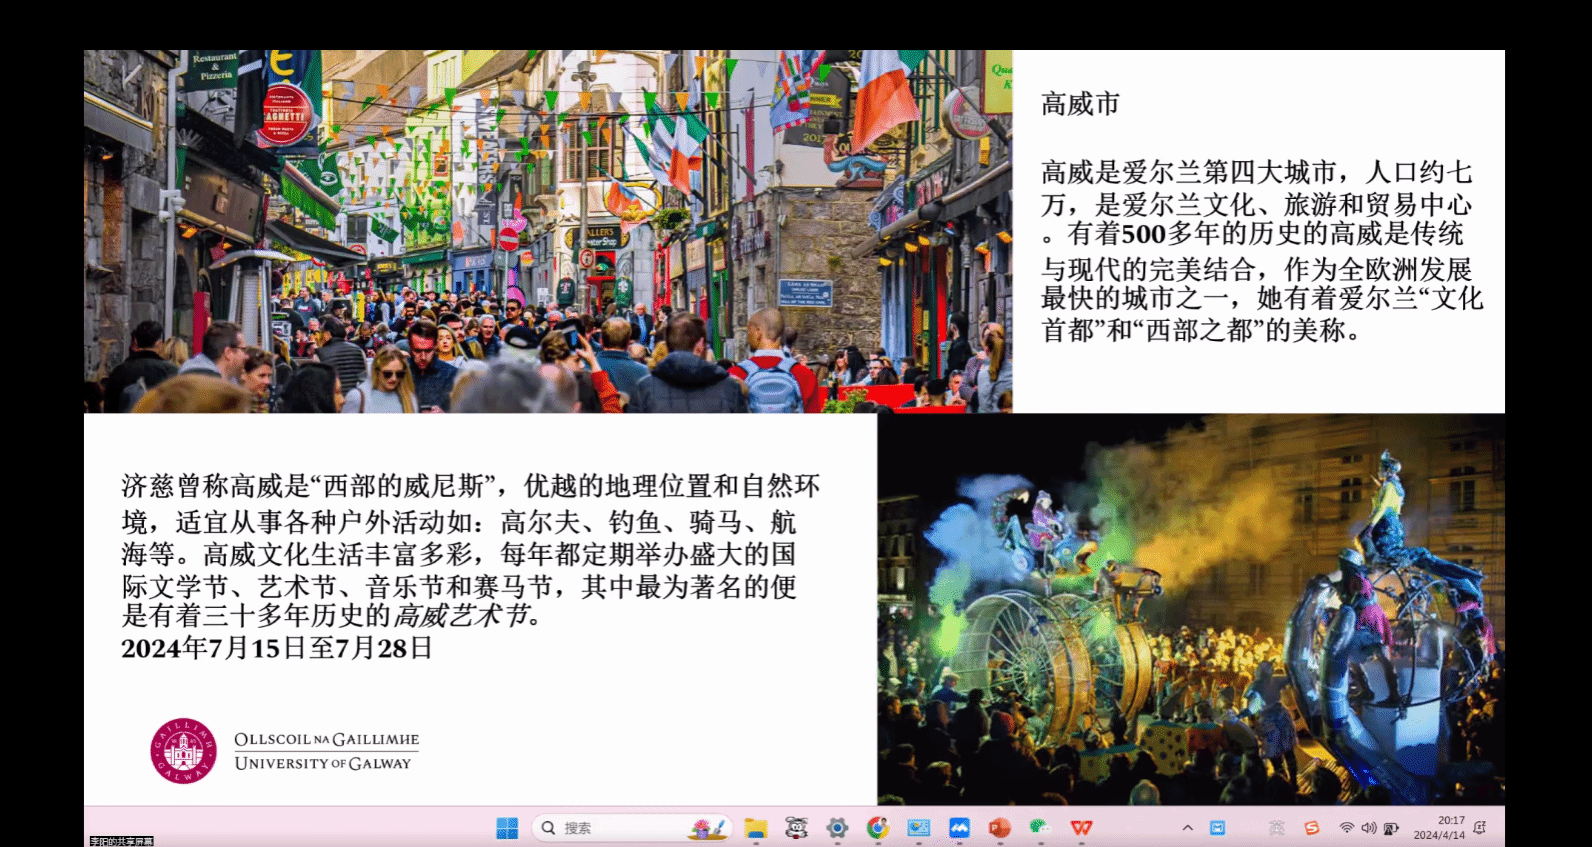Open the Wi-Fi network flyout

tap(1347, 828)
